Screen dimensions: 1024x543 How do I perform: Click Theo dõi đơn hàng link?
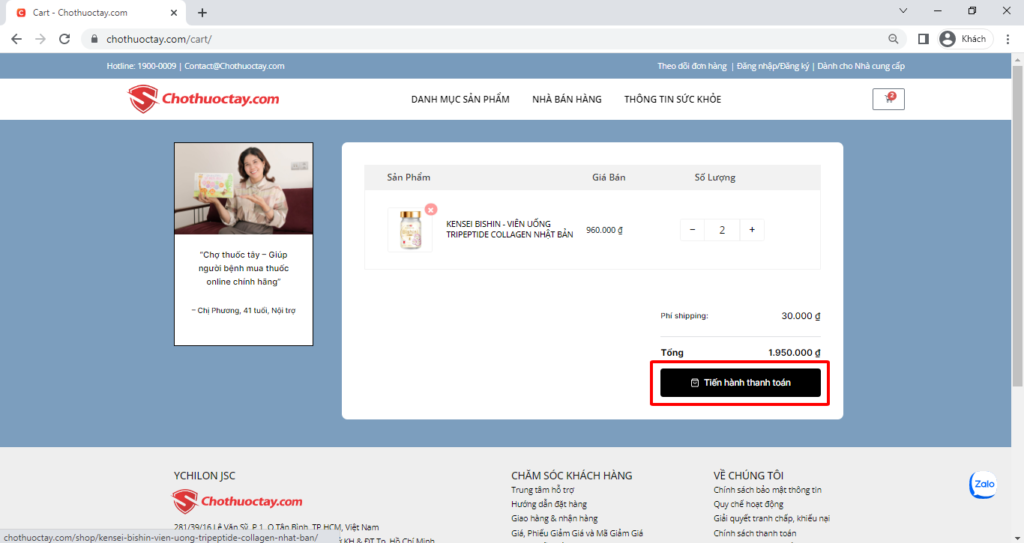pos(692,66)
